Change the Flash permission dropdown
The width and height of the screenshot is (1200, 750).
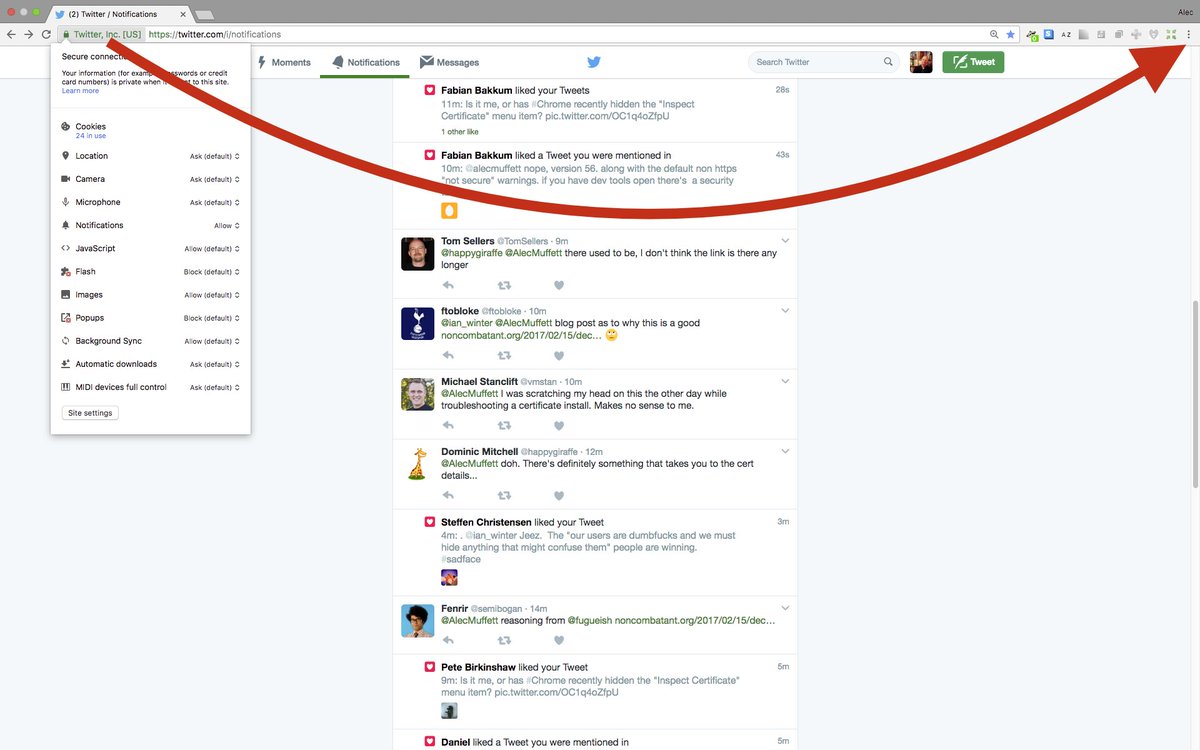tap(212, 272)
